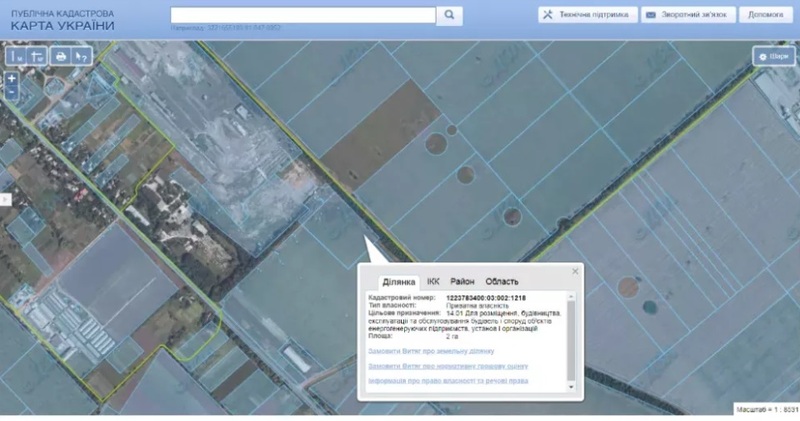Select the area measurement tool
The image size is (800, 421).
click(x=37, y=56)
